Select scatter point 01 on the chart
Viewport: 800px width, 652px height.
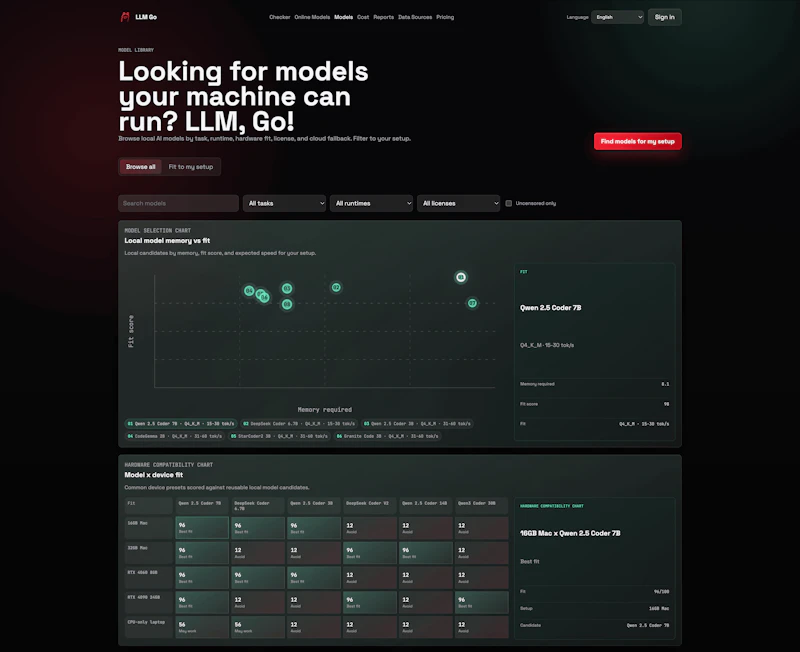461,277
